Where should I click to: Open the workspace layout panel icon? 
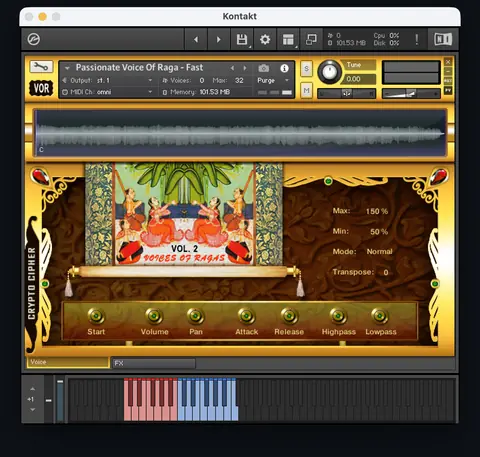[x=288, y=39]
